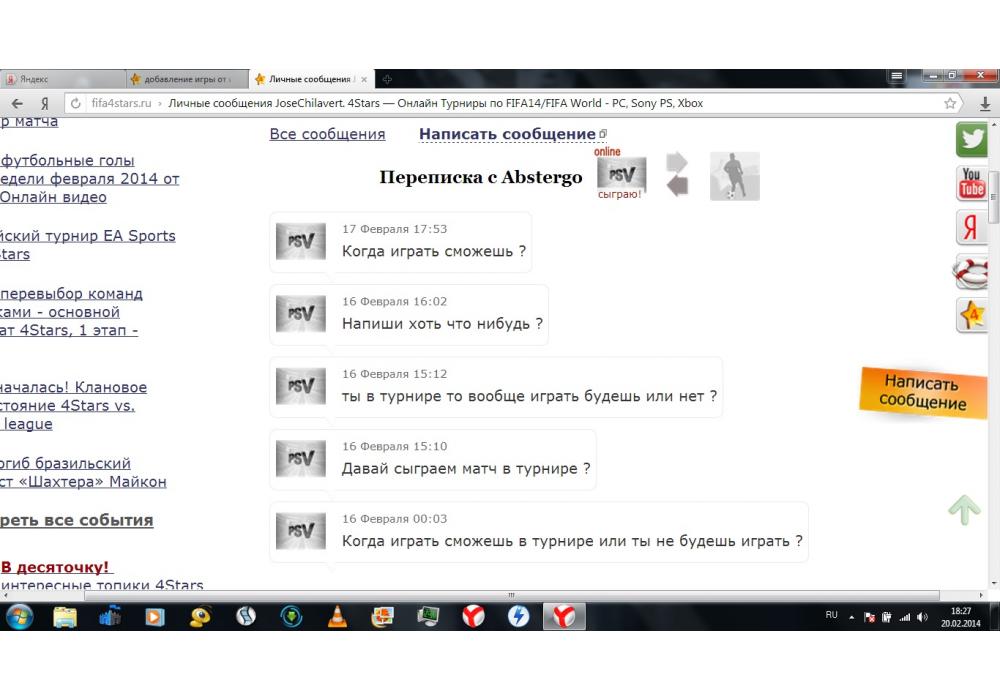Open the yellow Agent-style taskbar icon
This screenshot has height=700, width=1000.
pyautogui.click(x=200, y=616)
